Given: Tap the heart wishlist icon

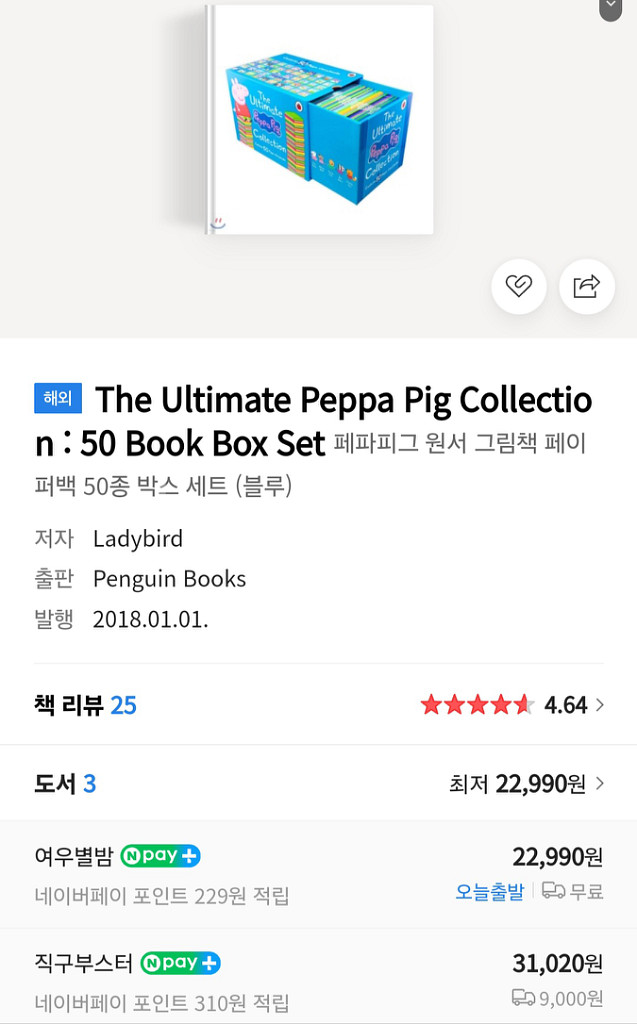Looking at the screenshot, I should tap(518, 287).
